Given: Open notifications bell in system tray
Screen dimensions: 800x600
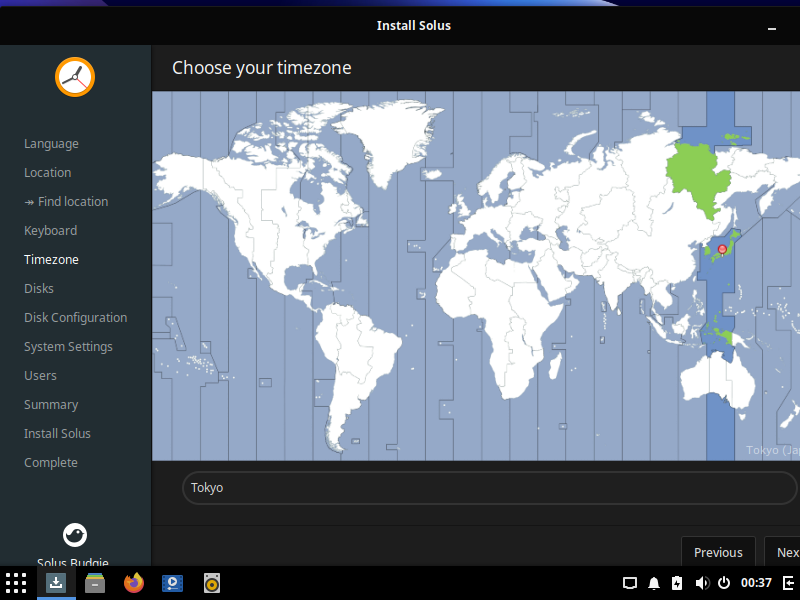Looking at the screenshot, I should [x=654, y=583].
